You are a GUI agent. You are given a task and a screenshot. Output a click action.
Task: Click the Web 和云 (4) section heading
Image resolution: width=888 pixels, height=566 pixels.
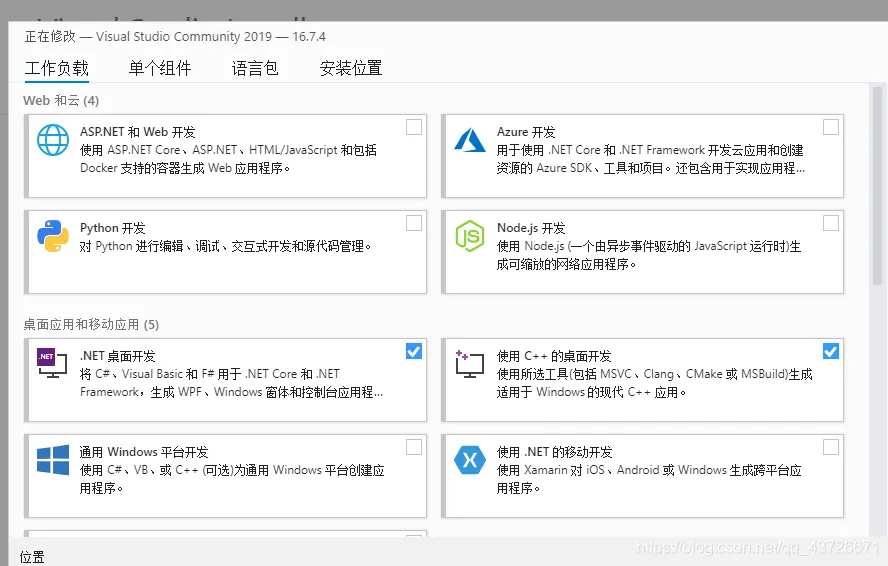pos(61,100)
